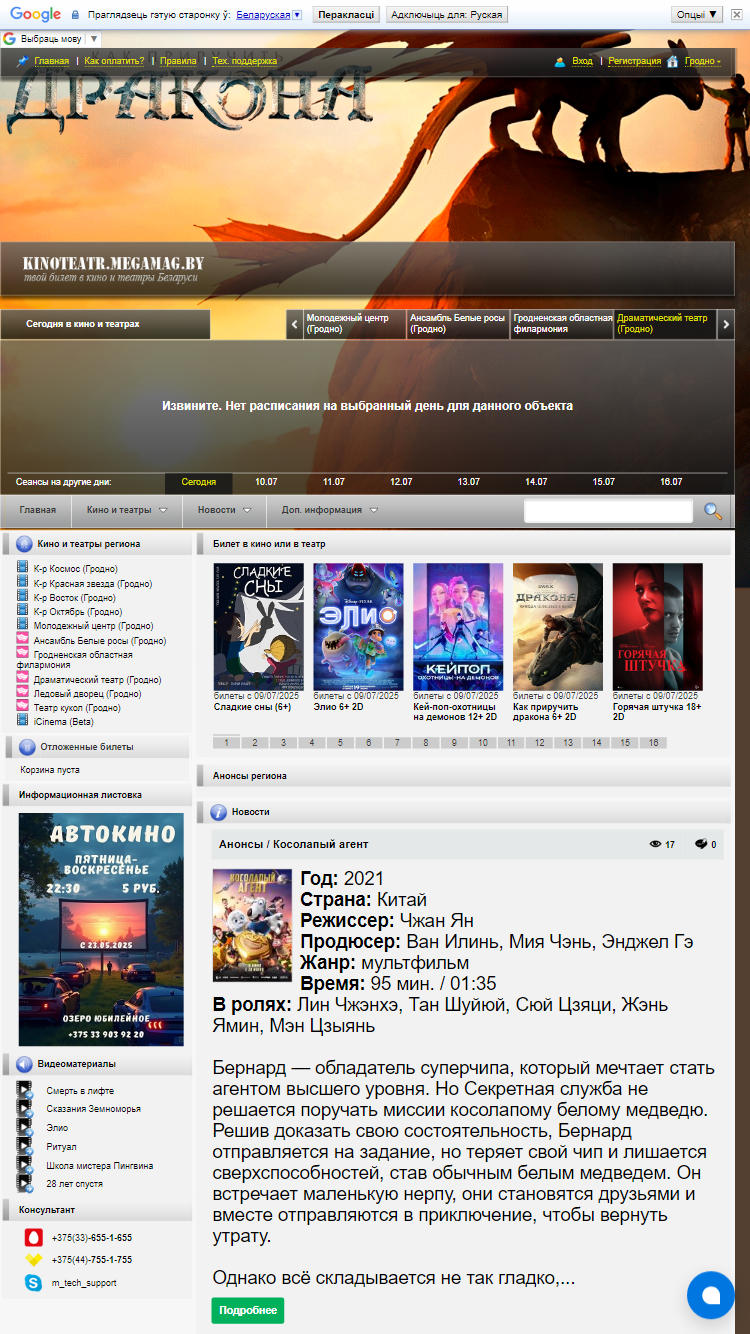Open the Как оплатить? link
The height and width of the screenshot is (1334, 750).
click(114, 61)
